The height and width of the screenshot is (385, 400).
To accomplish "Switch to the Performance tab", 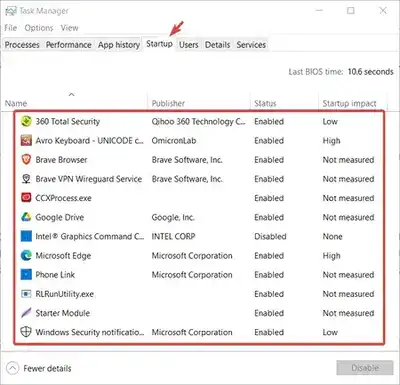I will pos(68,45).
